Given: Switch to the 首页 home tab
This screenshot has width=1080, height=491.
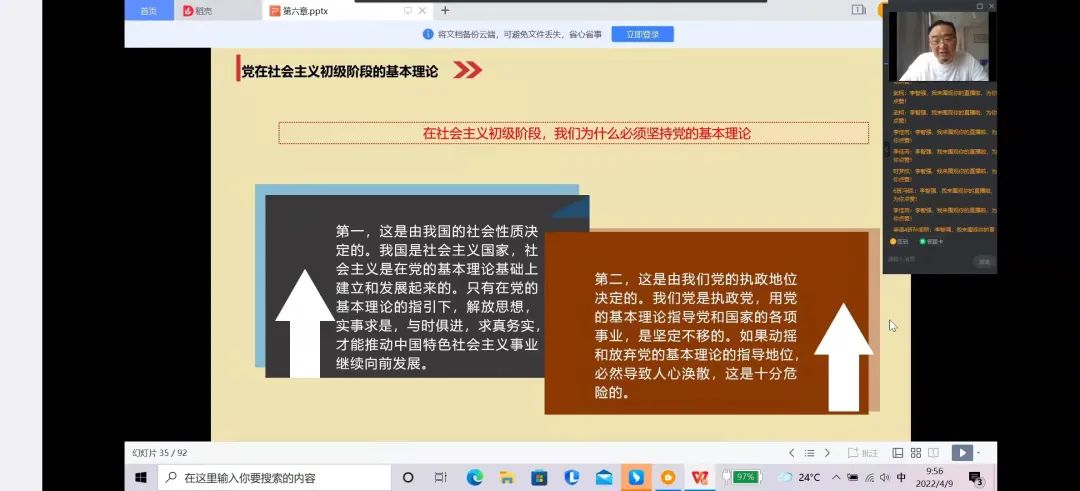Looking at the screenshot, I should pyautogui.click(x=148, y=11).
